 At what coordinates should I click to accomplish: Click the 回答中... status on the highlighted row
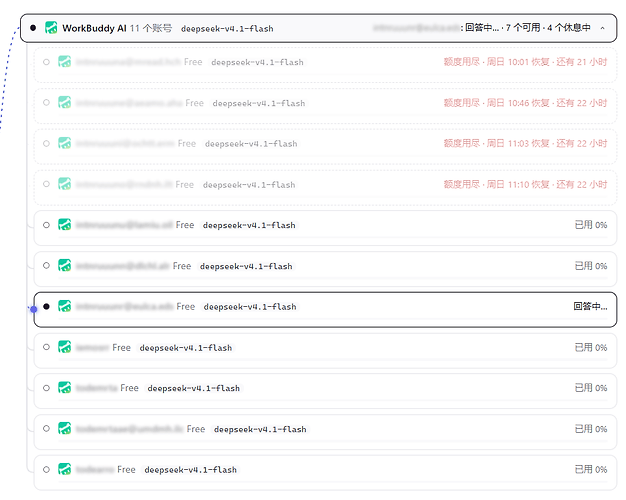(x=590, y=306)
